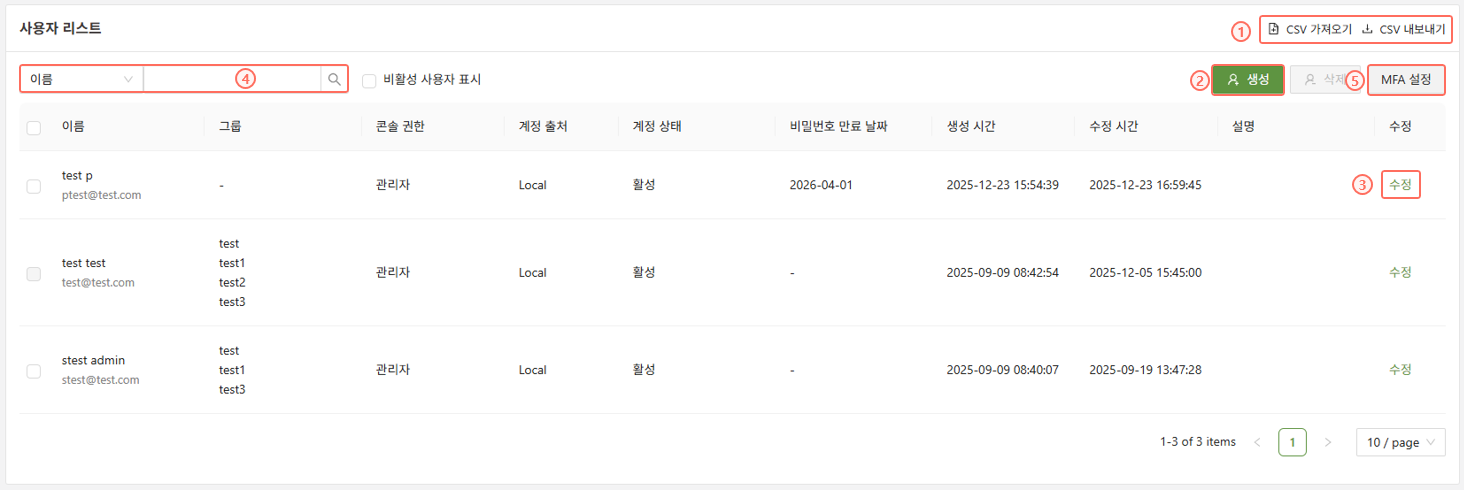The width and height of the screenshot is (1464, 491).
Task: Click the 생성 시간 column header
Action: point(970,127)
